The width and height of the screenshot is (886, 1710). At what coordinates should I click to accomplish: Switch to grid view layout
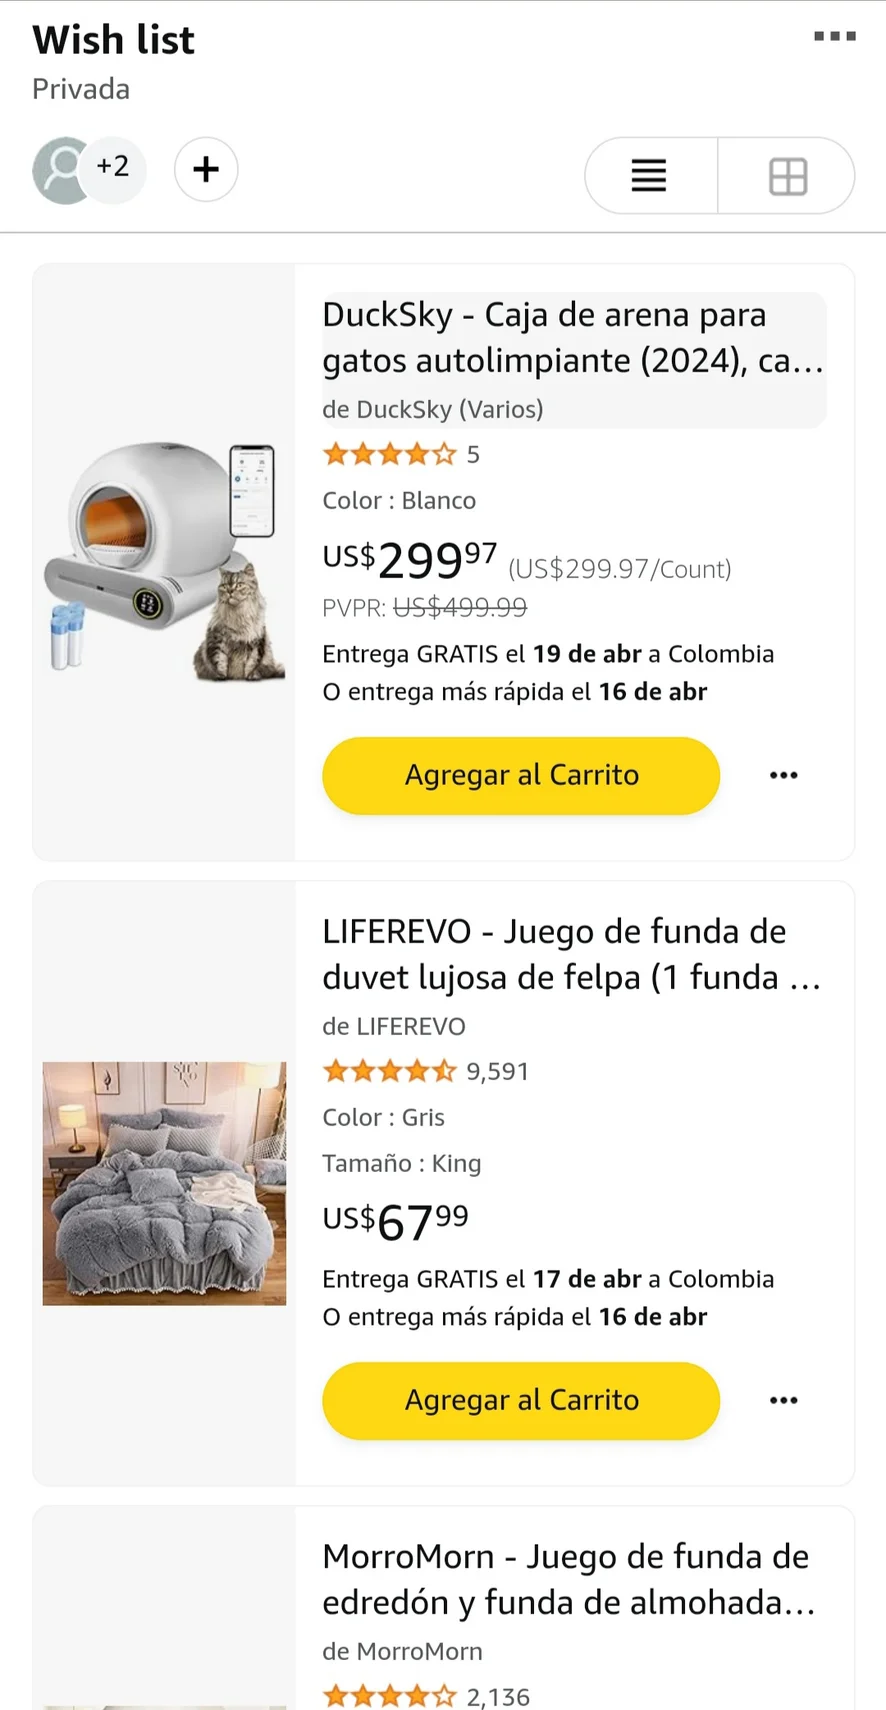[787, 176]
